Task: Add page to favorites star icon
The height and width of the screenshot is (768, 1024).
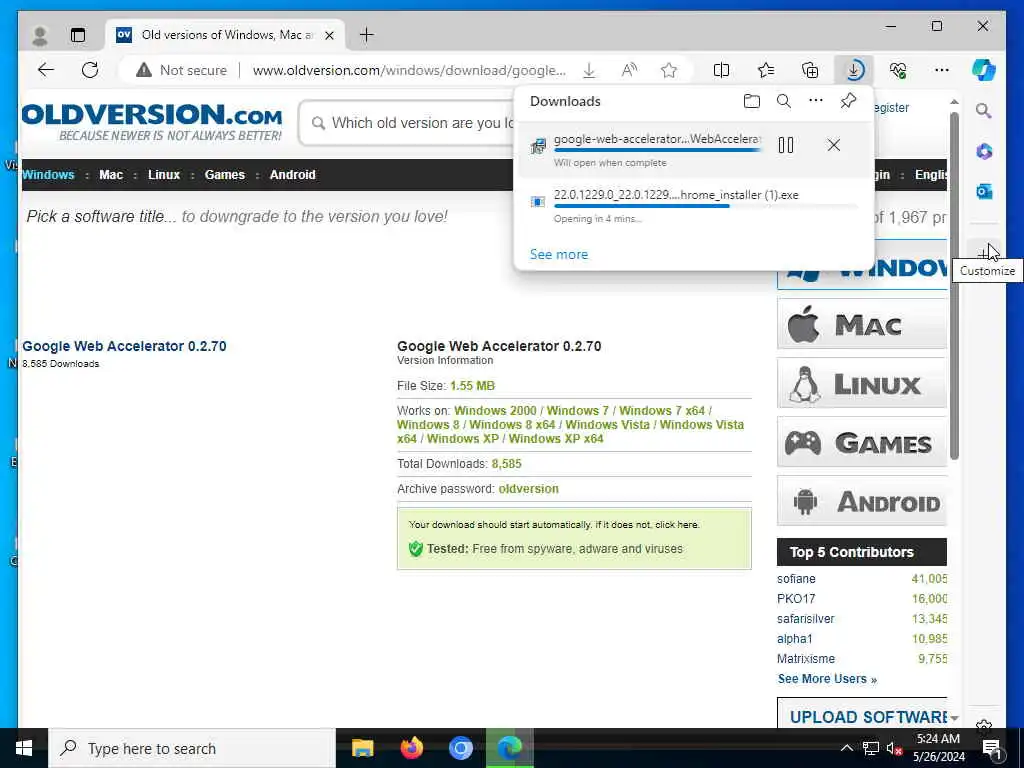Action: (x=669, y=70)
